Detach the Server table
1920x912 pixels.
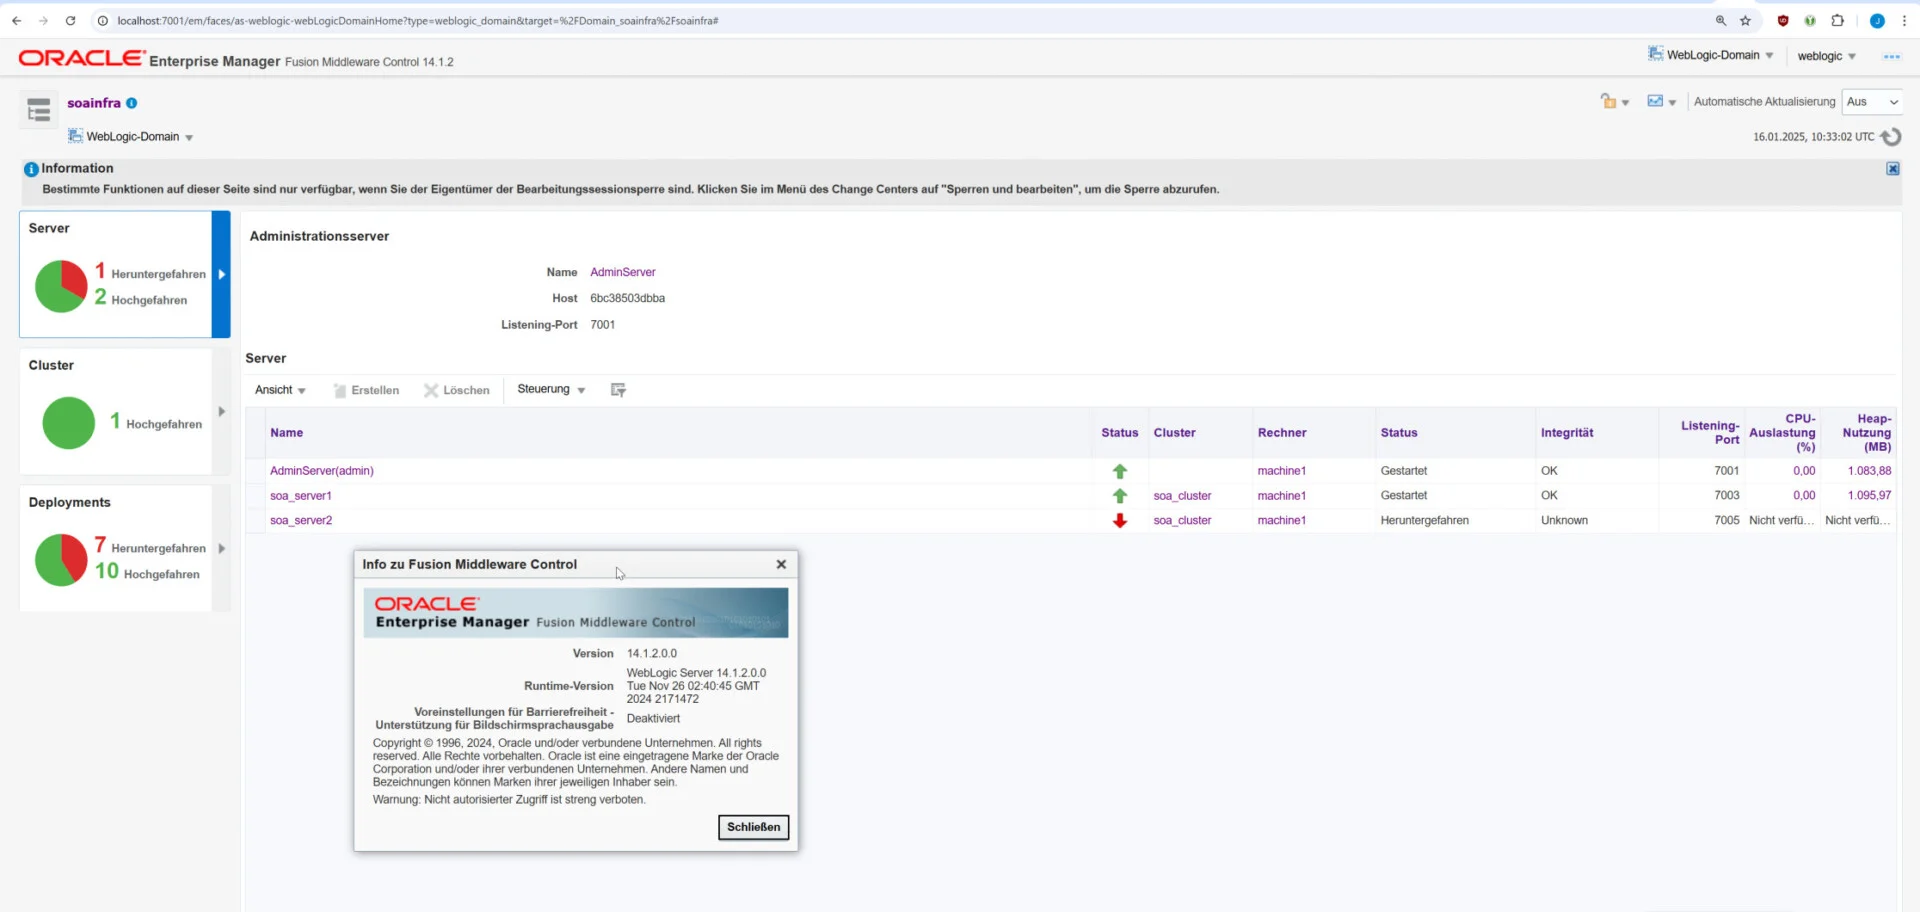coord(618,390)
